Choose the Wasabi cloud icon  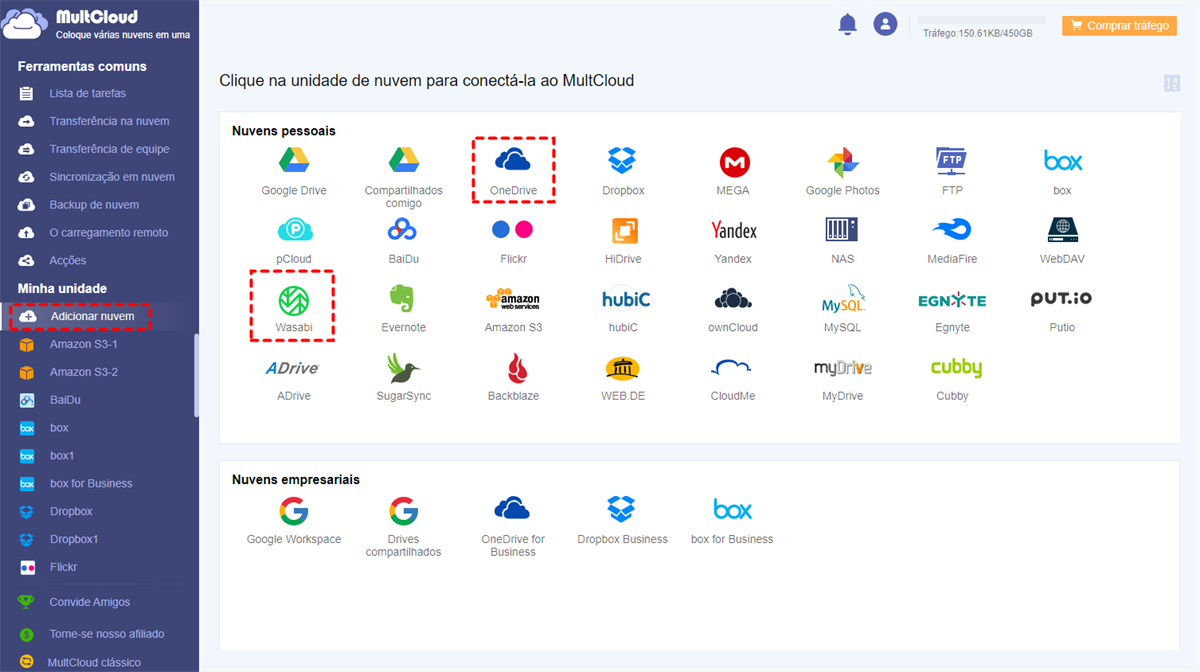pos(294,300)
